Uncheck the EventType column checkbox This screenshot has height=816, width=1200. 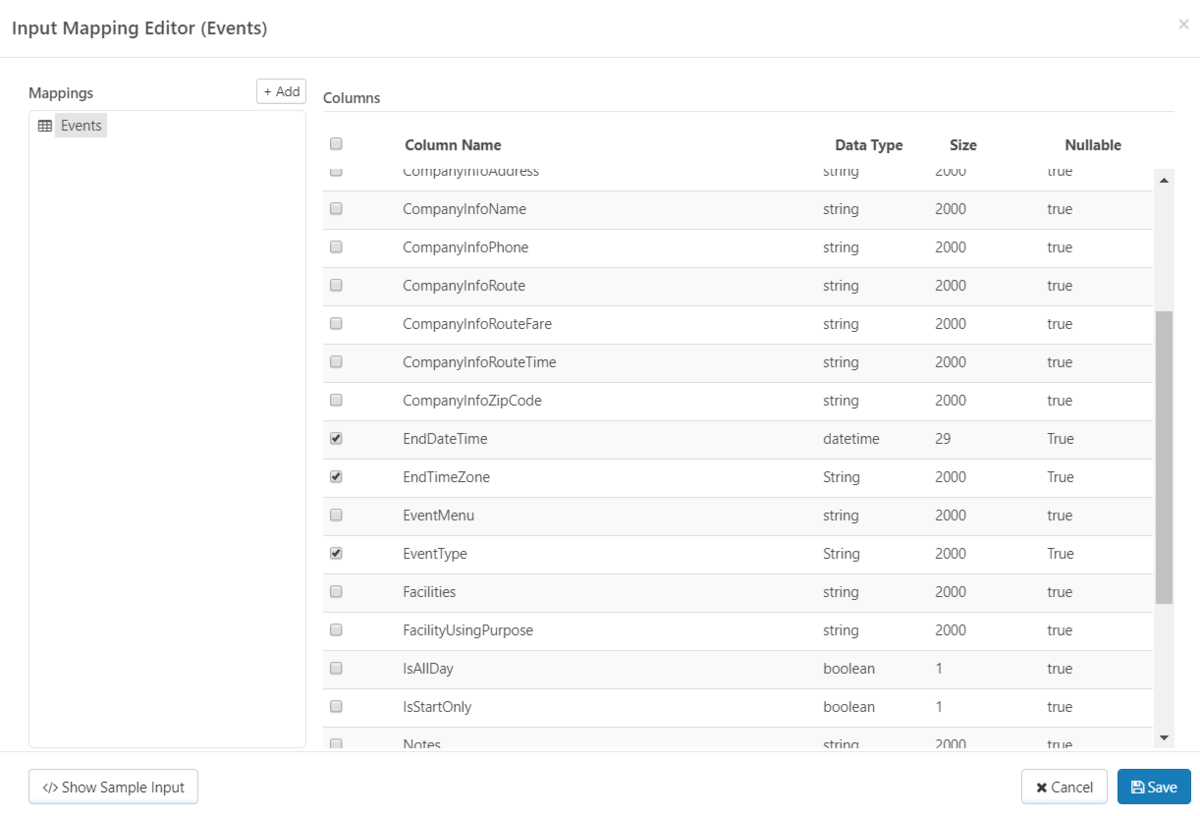(x=336, y=553)
